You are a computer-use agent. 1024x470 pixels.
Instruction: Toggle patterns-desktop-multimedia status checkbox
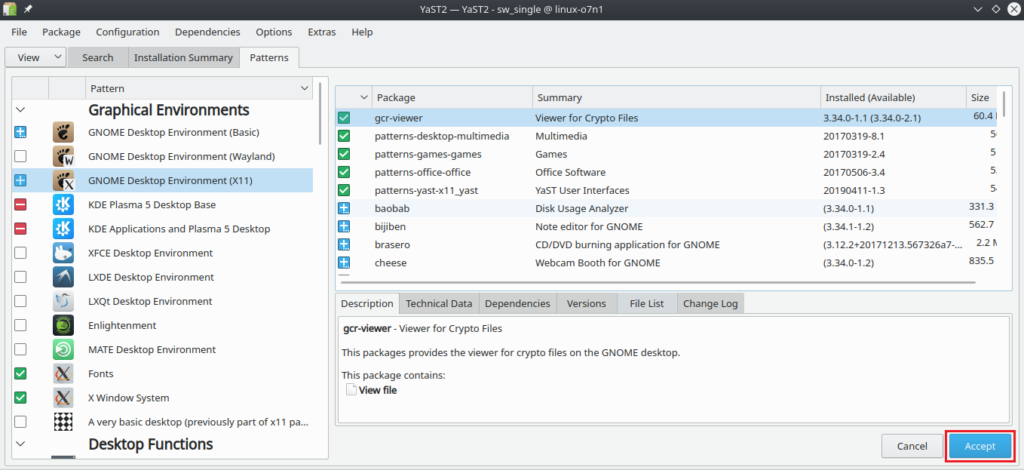pyautogui.click(x=344, y=136)
